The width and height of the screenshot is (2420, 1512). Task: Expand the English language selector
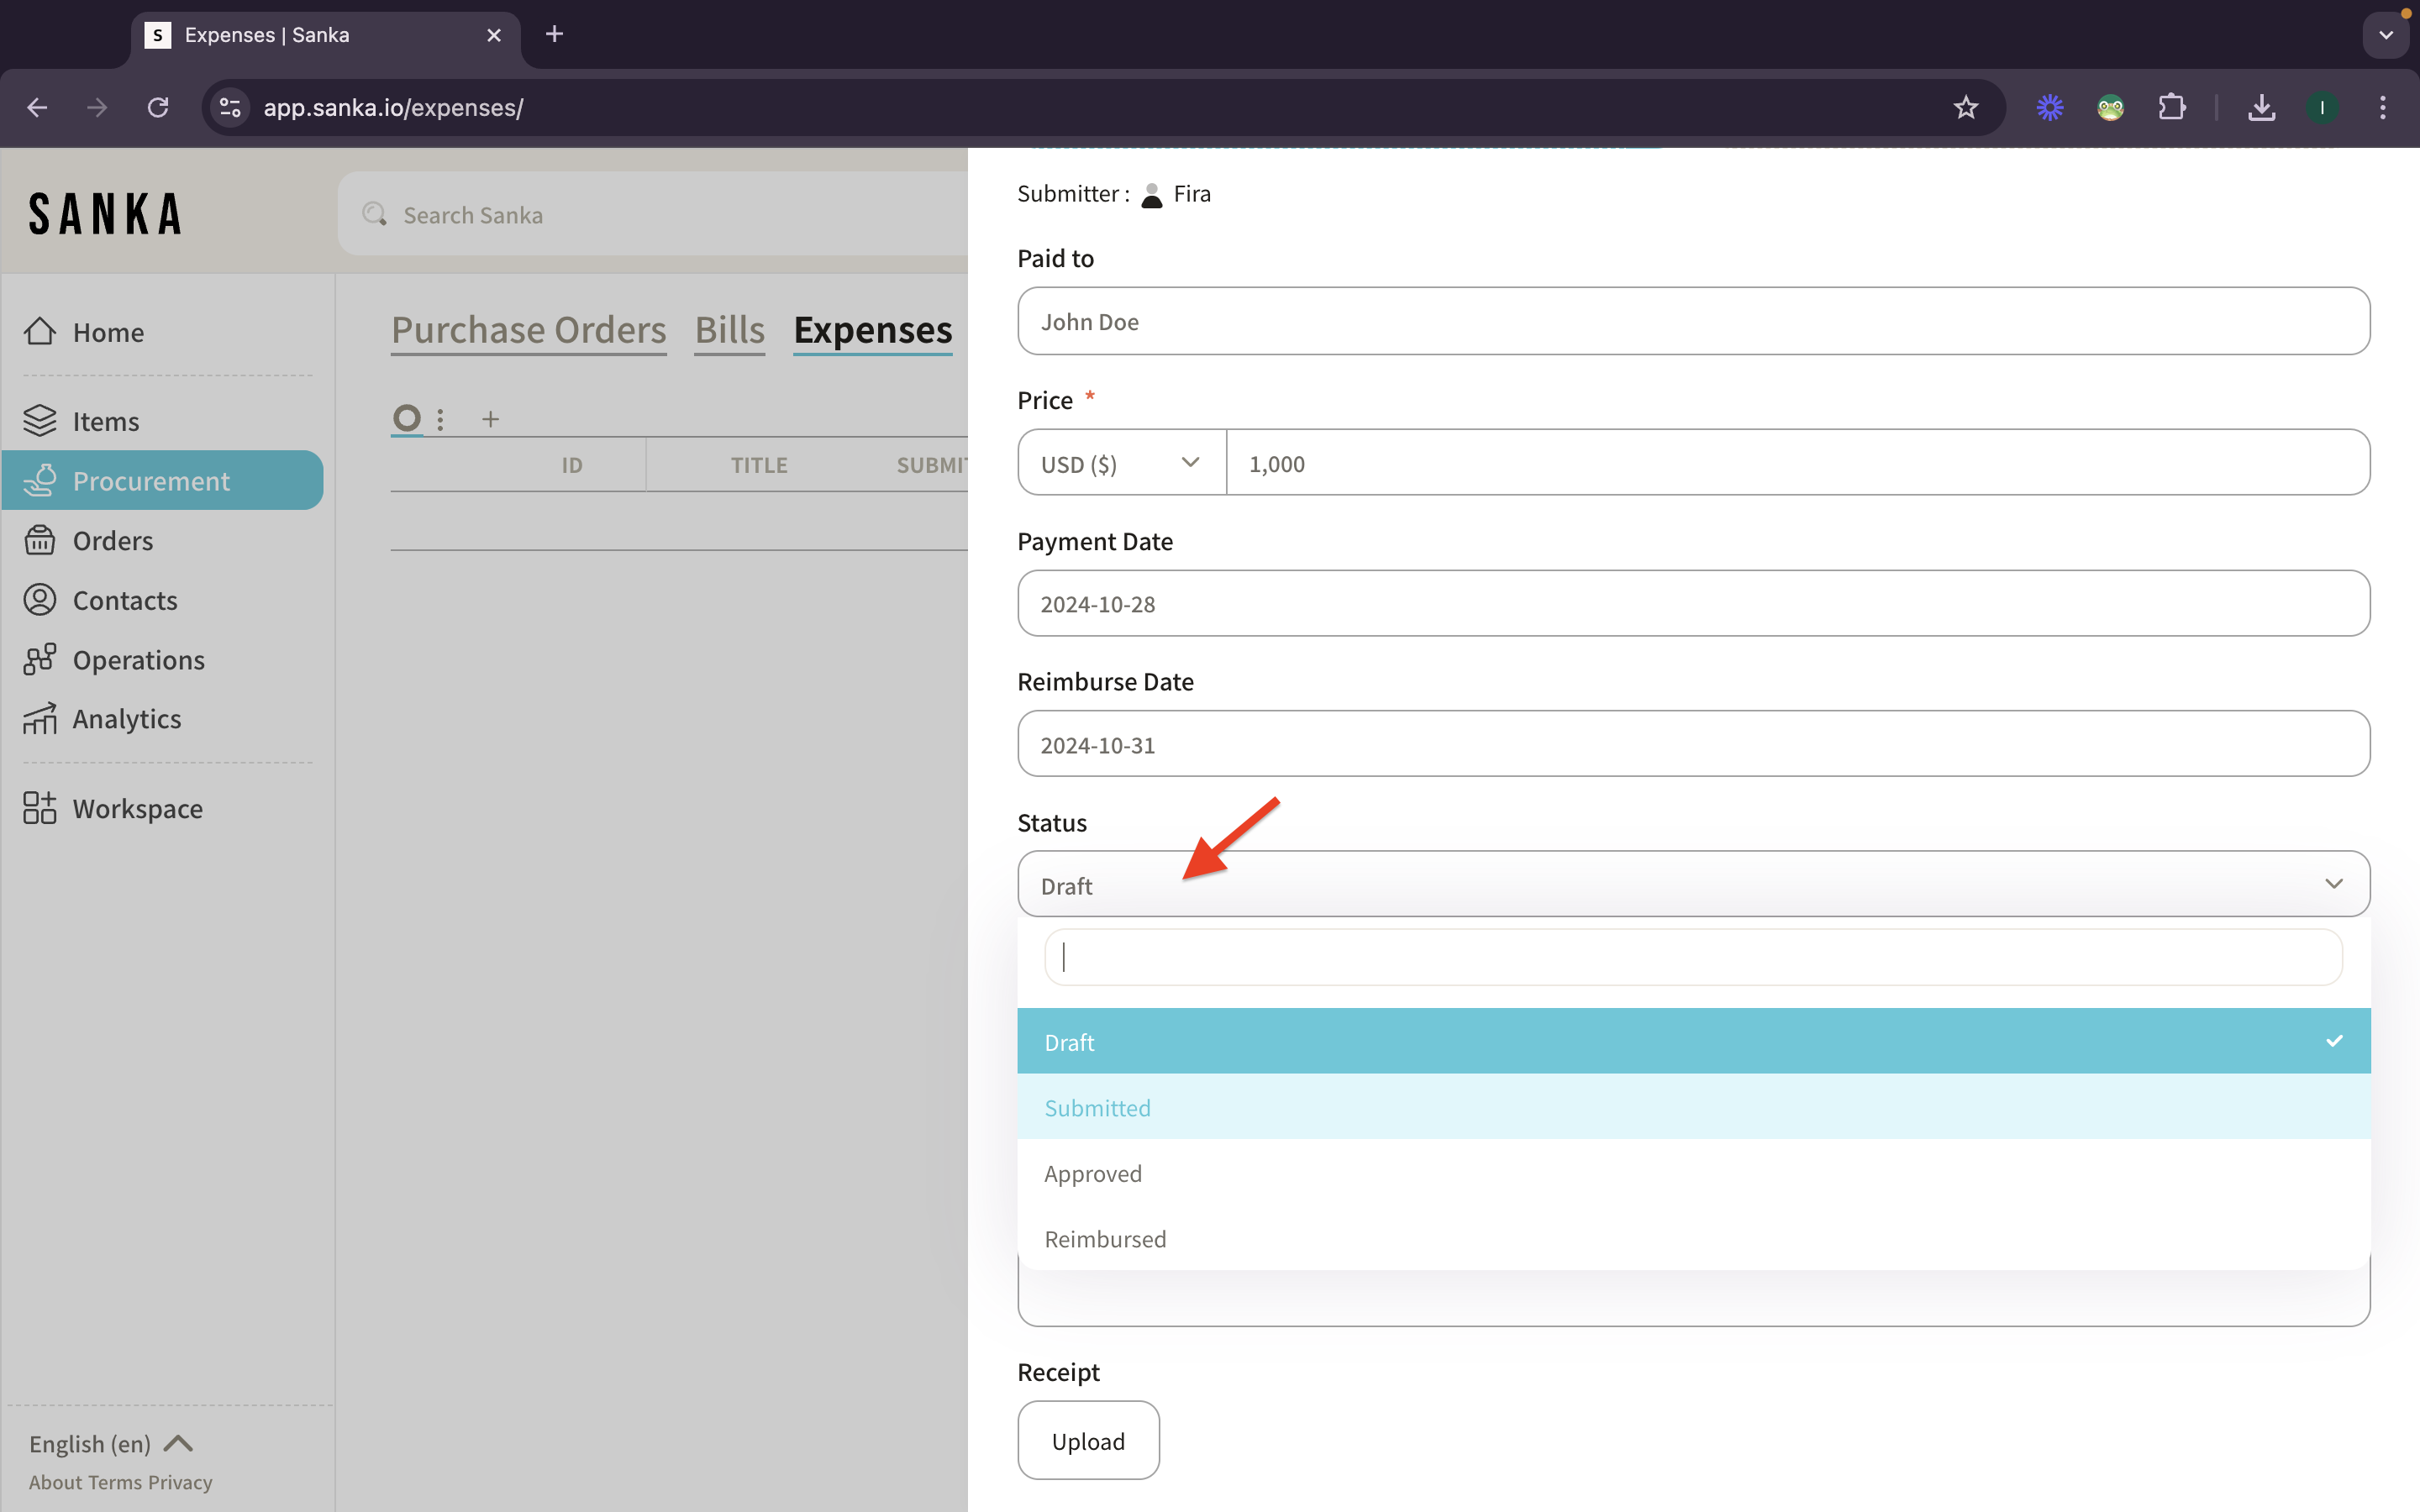click(110, 1443)
